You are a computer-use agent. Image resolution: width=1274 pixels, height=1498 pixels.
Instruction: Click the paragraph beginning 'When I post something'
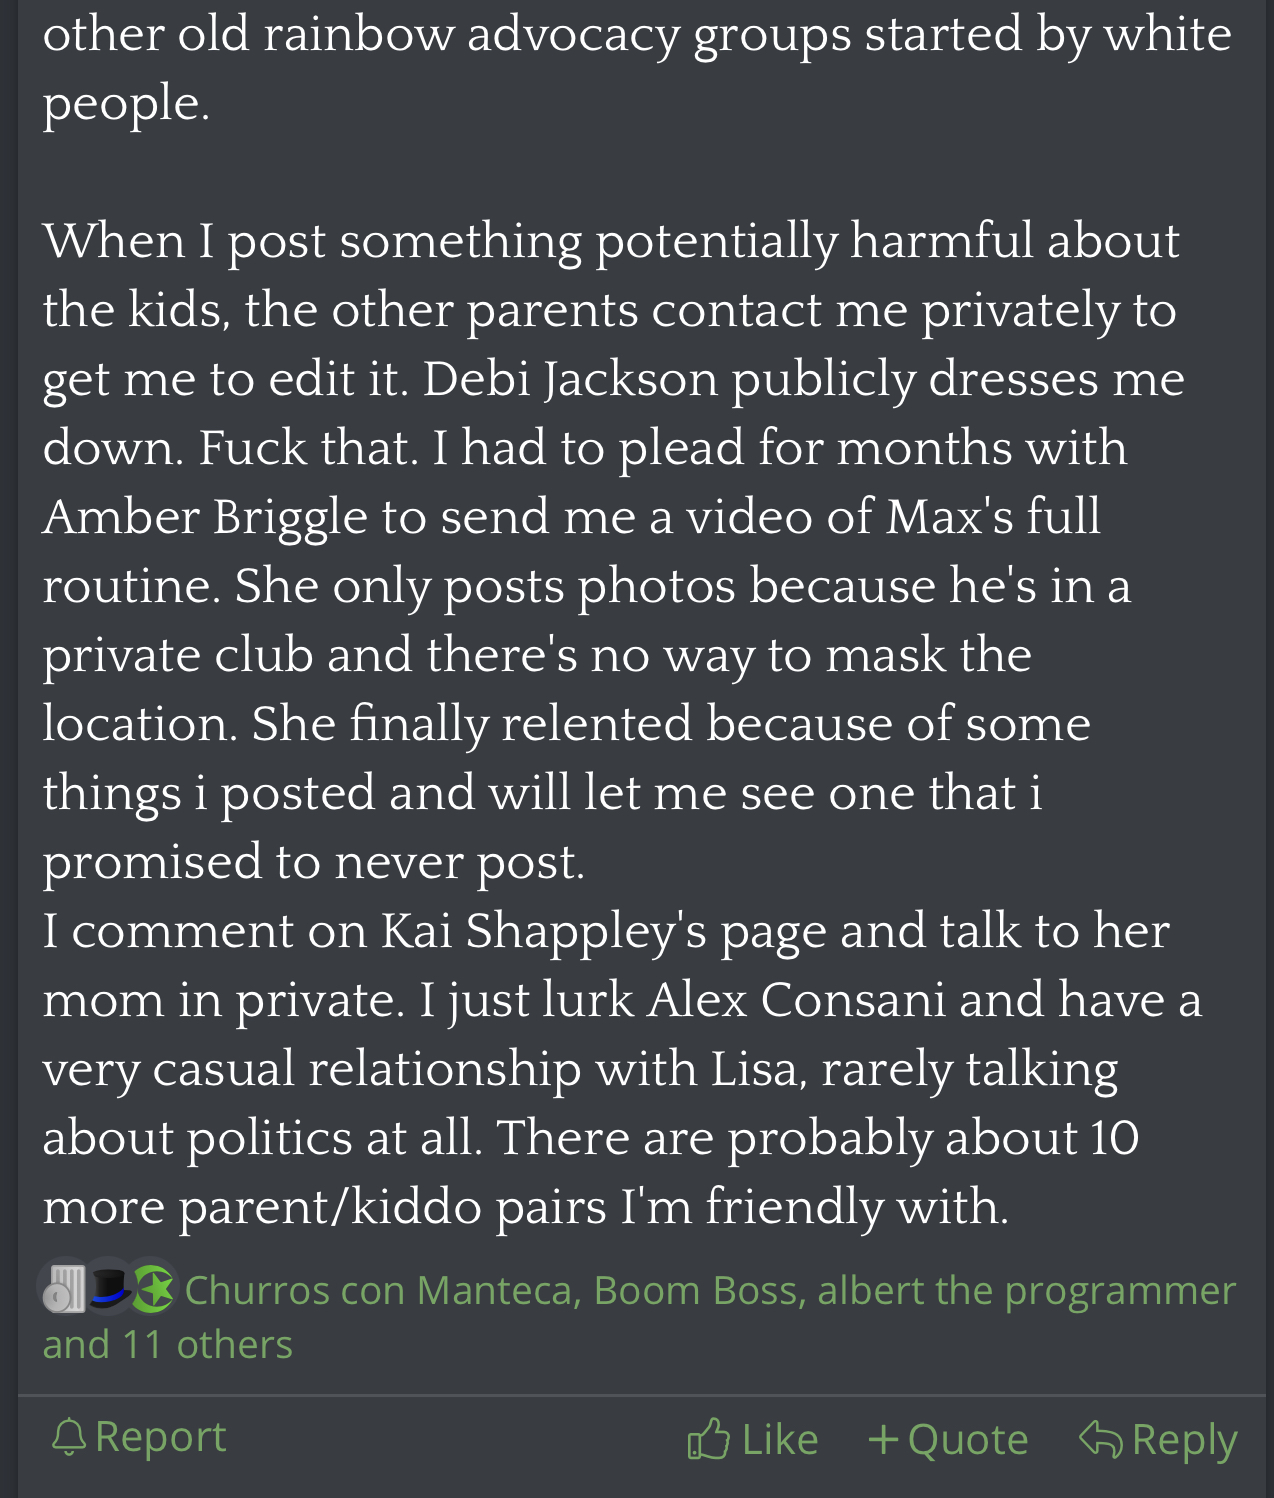point(614,551)
